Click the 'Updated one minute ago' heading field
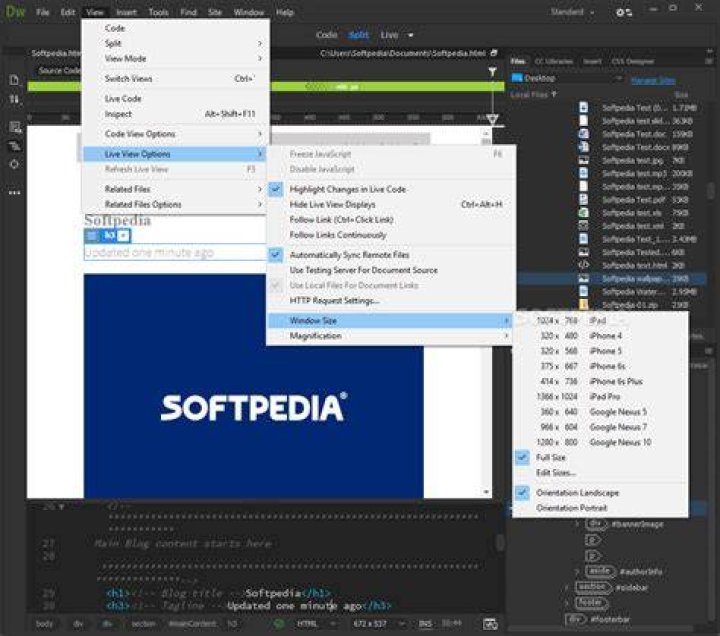Image resolution: width=720 pixels, height=636 pixels. pyautogui.click(x=174, y=252)
